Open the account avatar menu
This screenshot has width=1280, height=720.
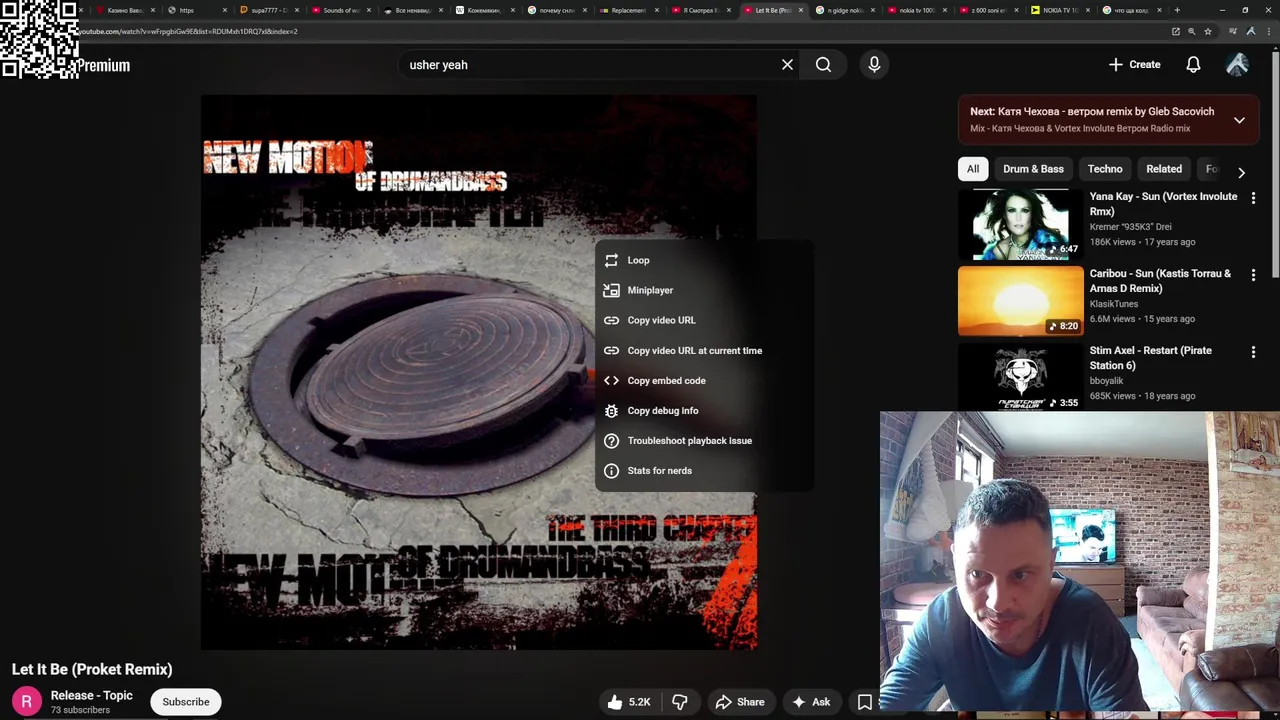(1237, 65)
